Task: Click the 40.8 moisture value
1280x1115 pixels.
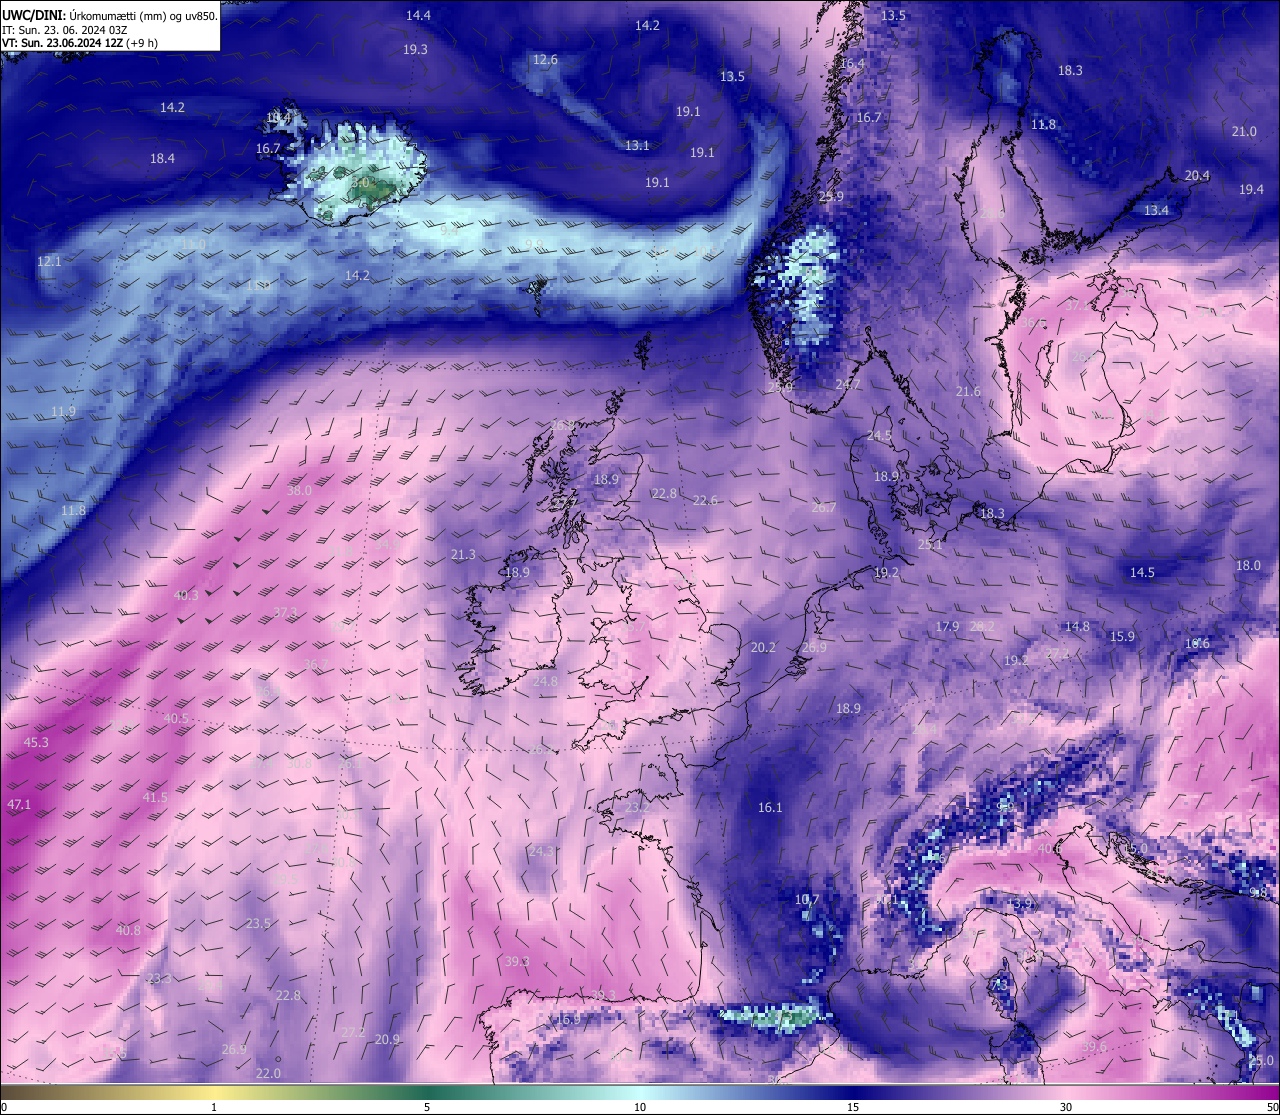Action: (128, 930)
